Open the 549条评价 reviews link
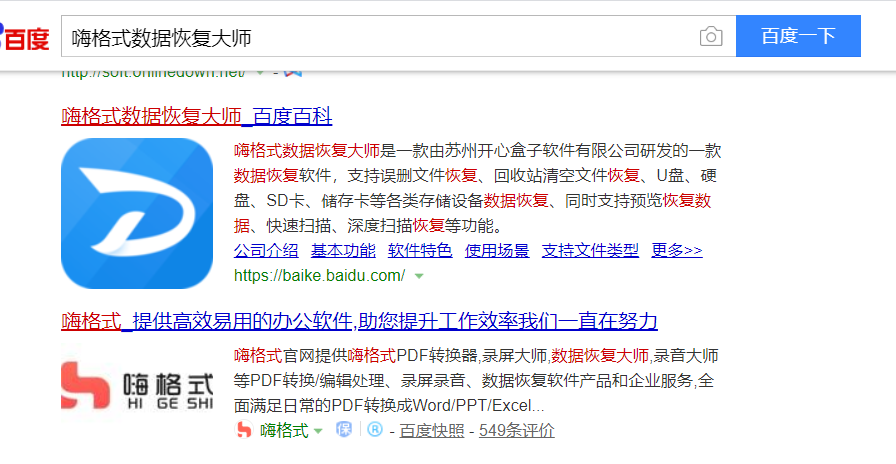The width and height of the screenshot is (896, 464). coord(517,430)
